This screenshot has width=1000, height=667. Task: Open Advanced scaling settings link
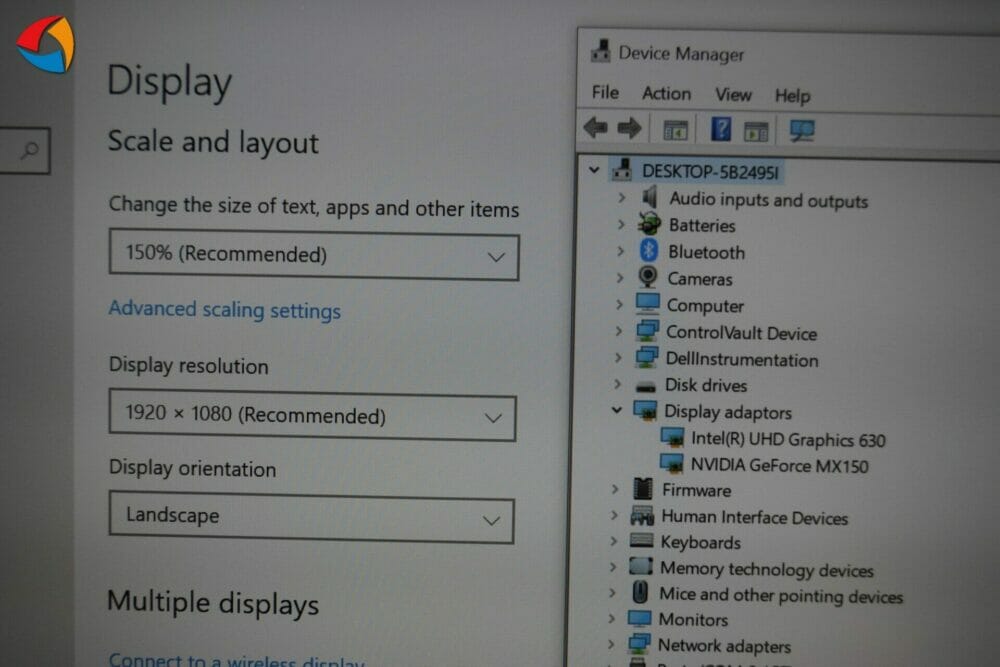click(x=224, y=310)
